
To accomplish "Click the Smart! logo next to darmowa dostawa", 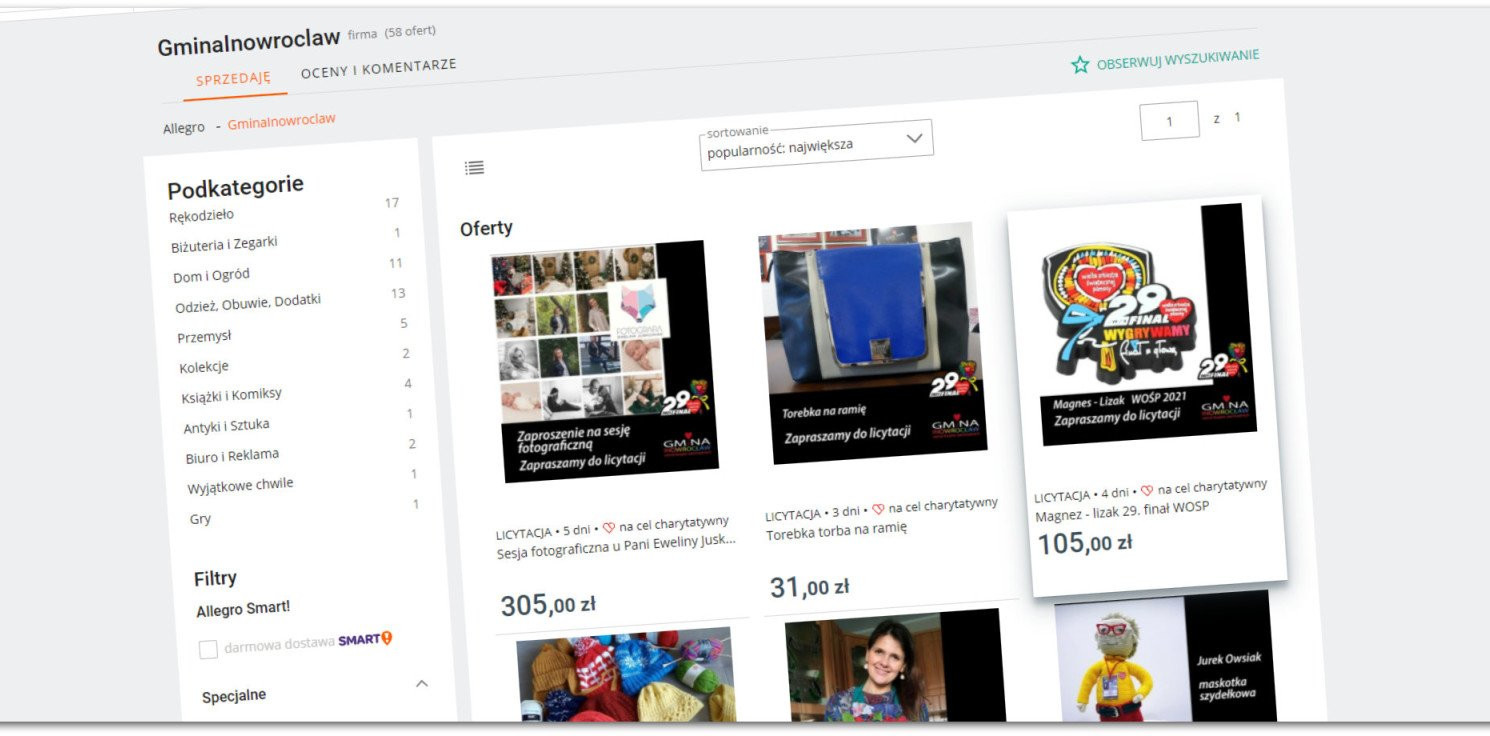I will tap(365, 639).
